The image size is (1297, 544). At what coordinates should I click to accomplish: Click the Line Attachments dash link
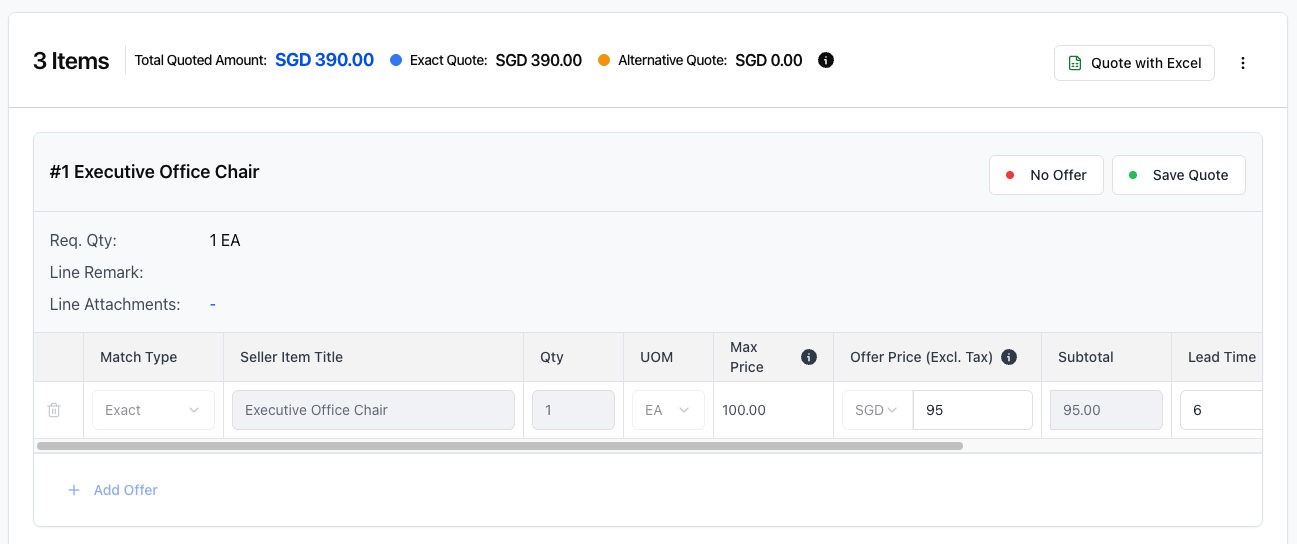pyautogui.click(x=213, y=304)
